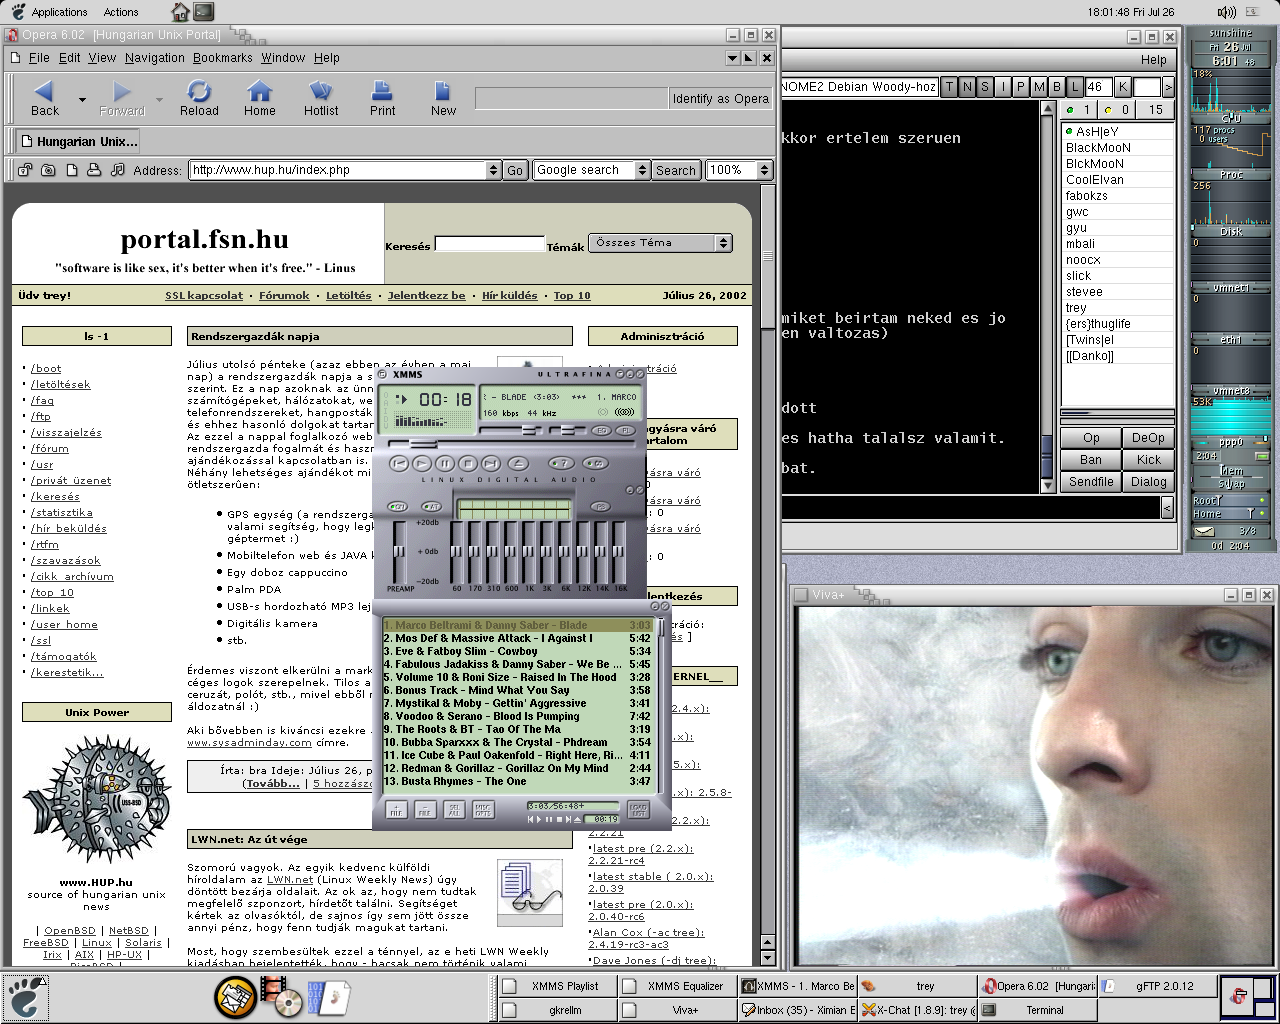This screenshot has height=1024, width=1280.
Task: Select track 5 Volume 10 & Roni Size
Action: click(x=517, y=677)
